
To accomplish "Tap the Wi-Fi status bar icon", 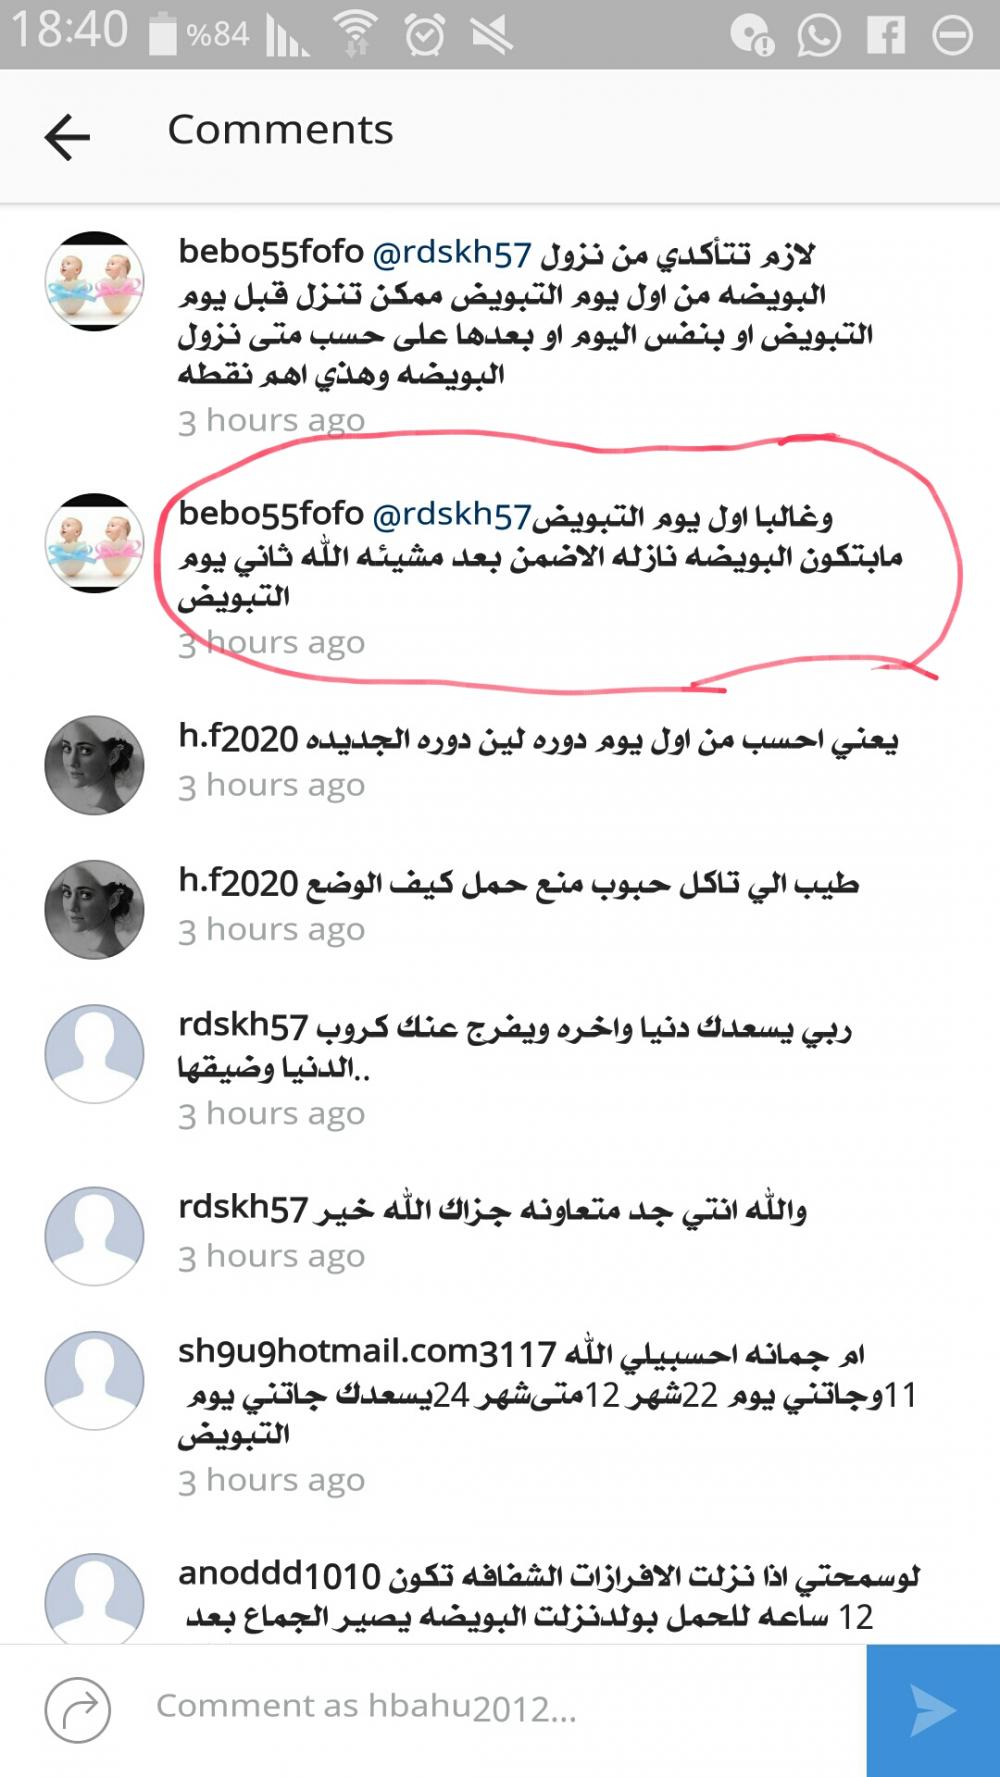I will (355, 35).
